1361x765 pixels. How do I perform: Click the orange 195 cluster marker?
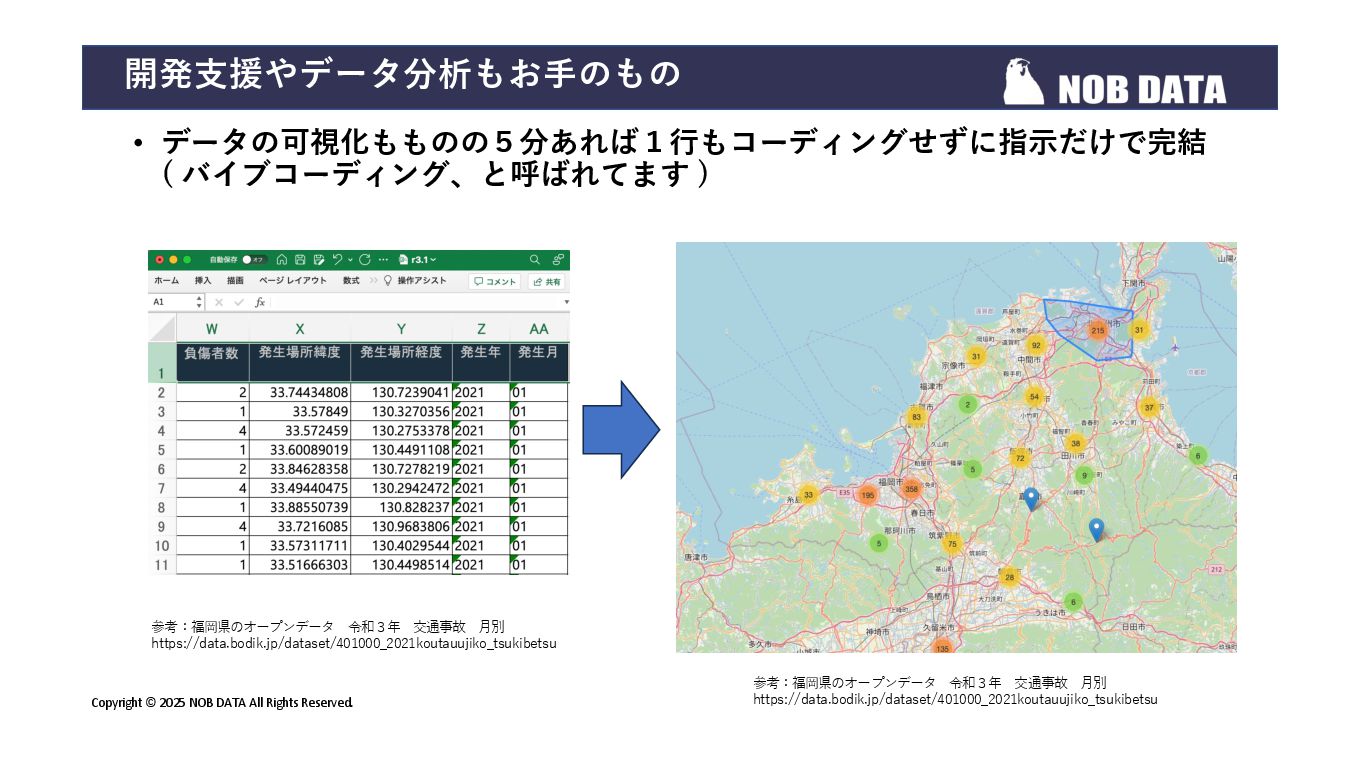click(867, 495)
